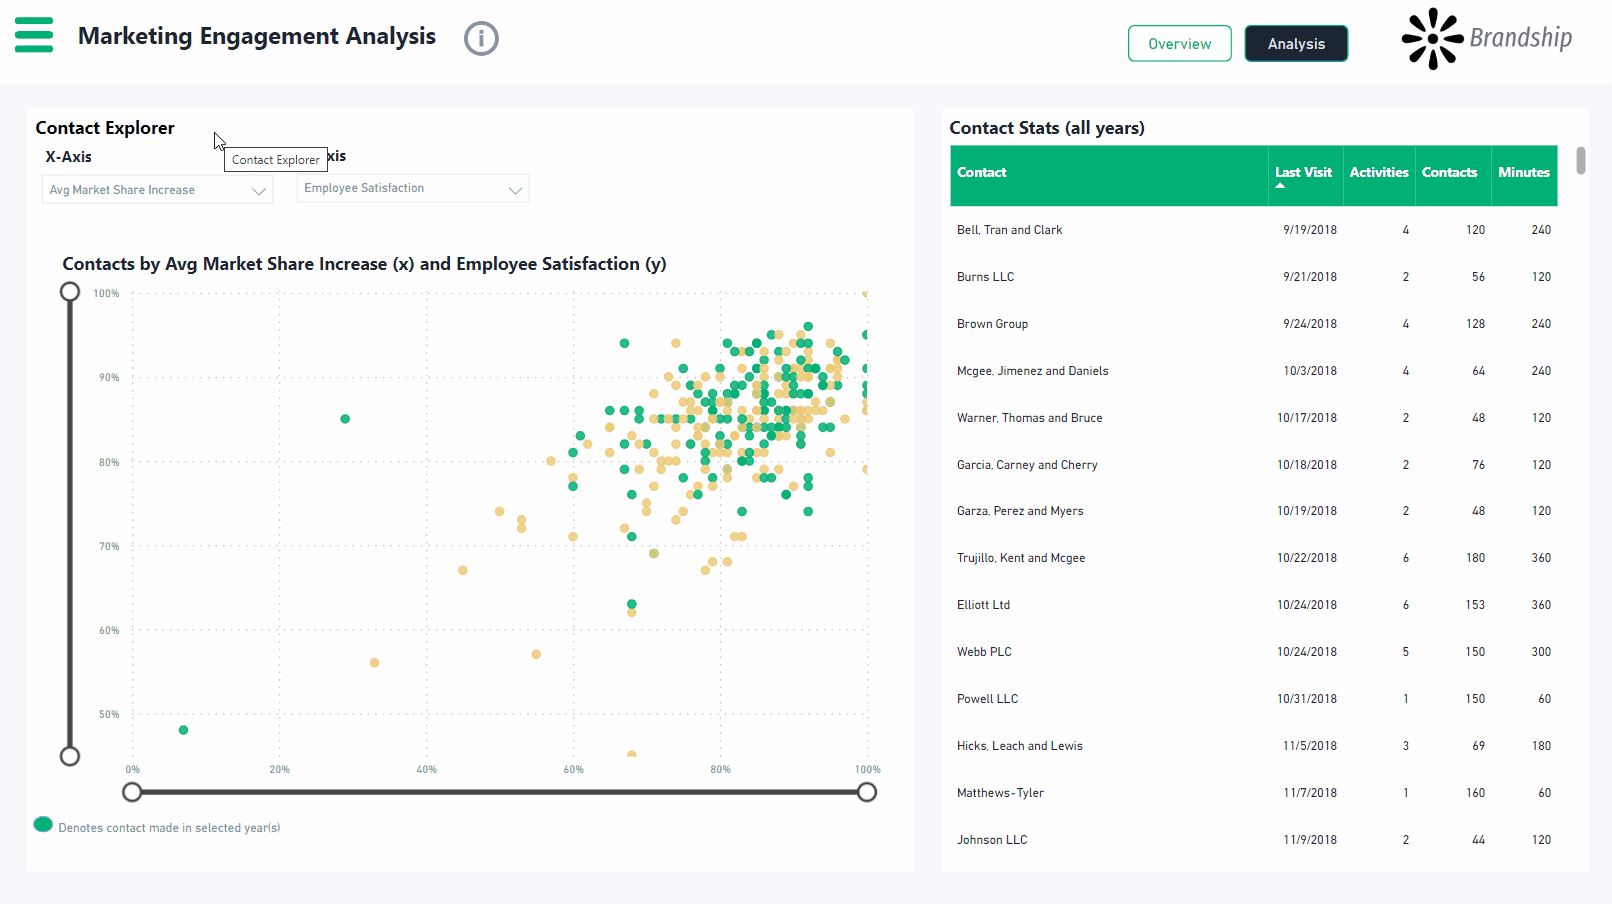Toggle sorting on the Contact column header

point(981,172)
